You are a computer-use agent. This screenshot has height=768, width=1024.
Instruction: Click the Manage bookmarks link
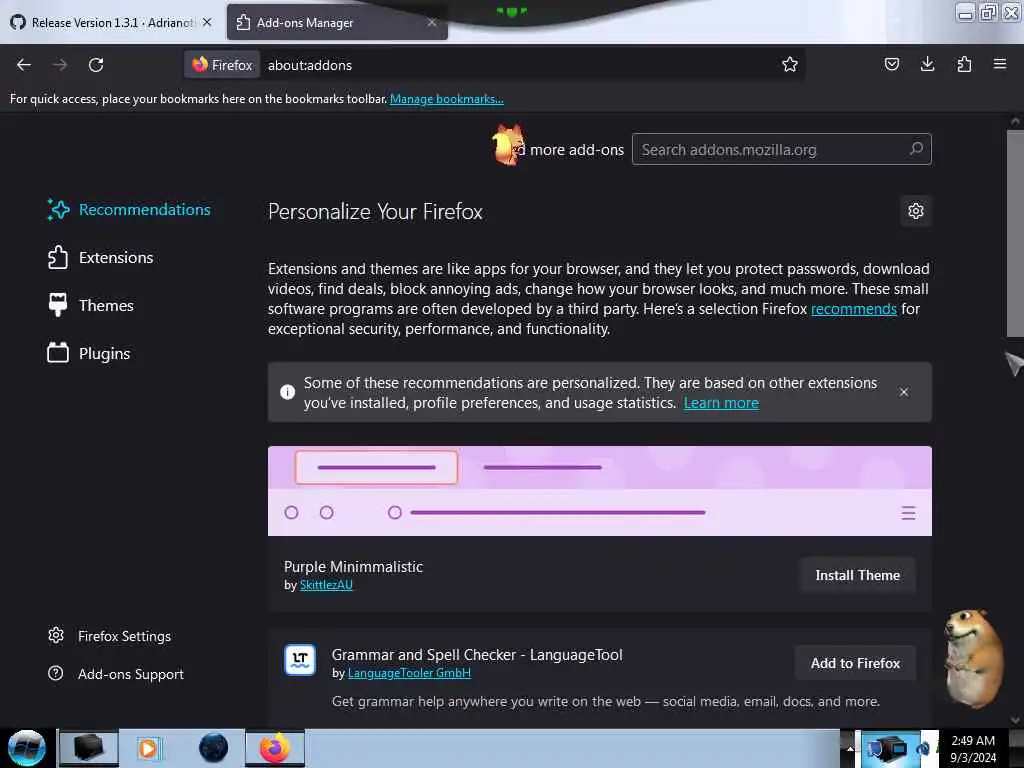[x=447, y=99]
